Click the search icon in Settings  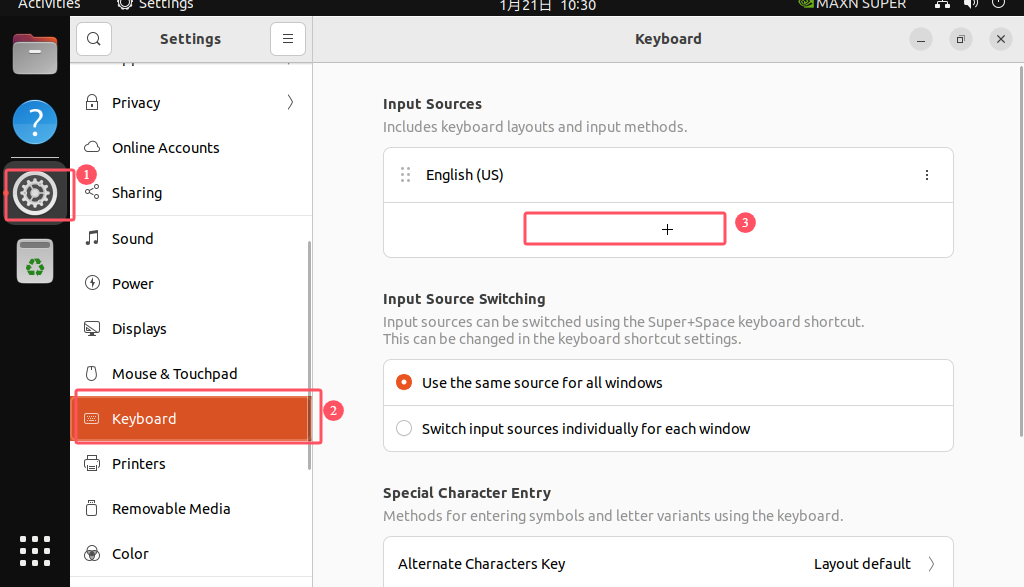click(94, 39)
